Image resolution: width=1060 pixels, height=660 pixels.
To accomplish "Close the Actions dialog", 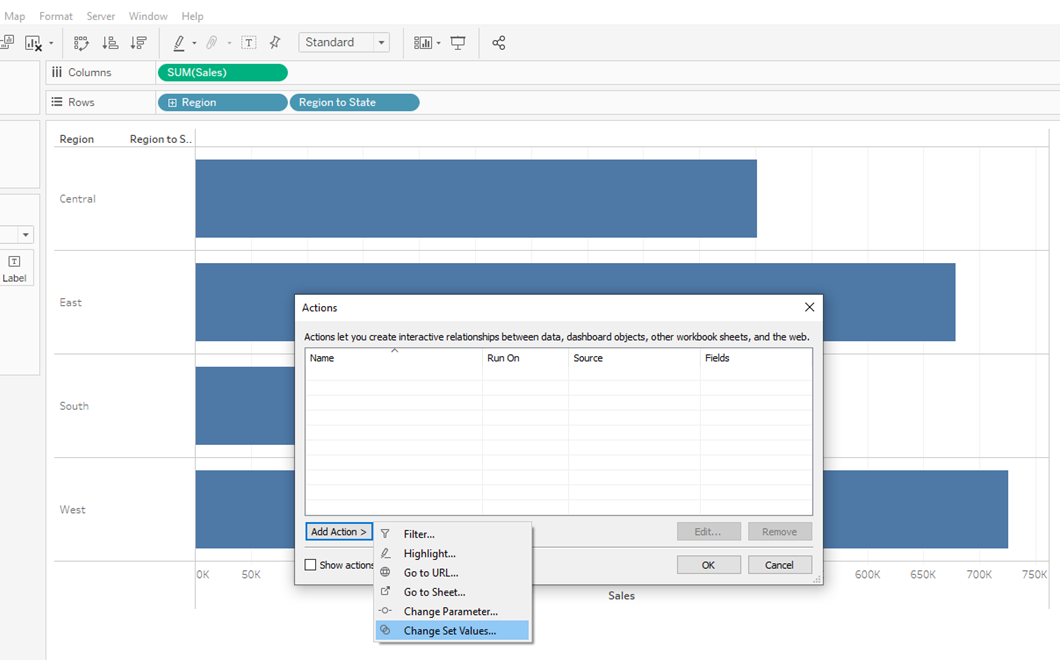I will click(809, 307).
